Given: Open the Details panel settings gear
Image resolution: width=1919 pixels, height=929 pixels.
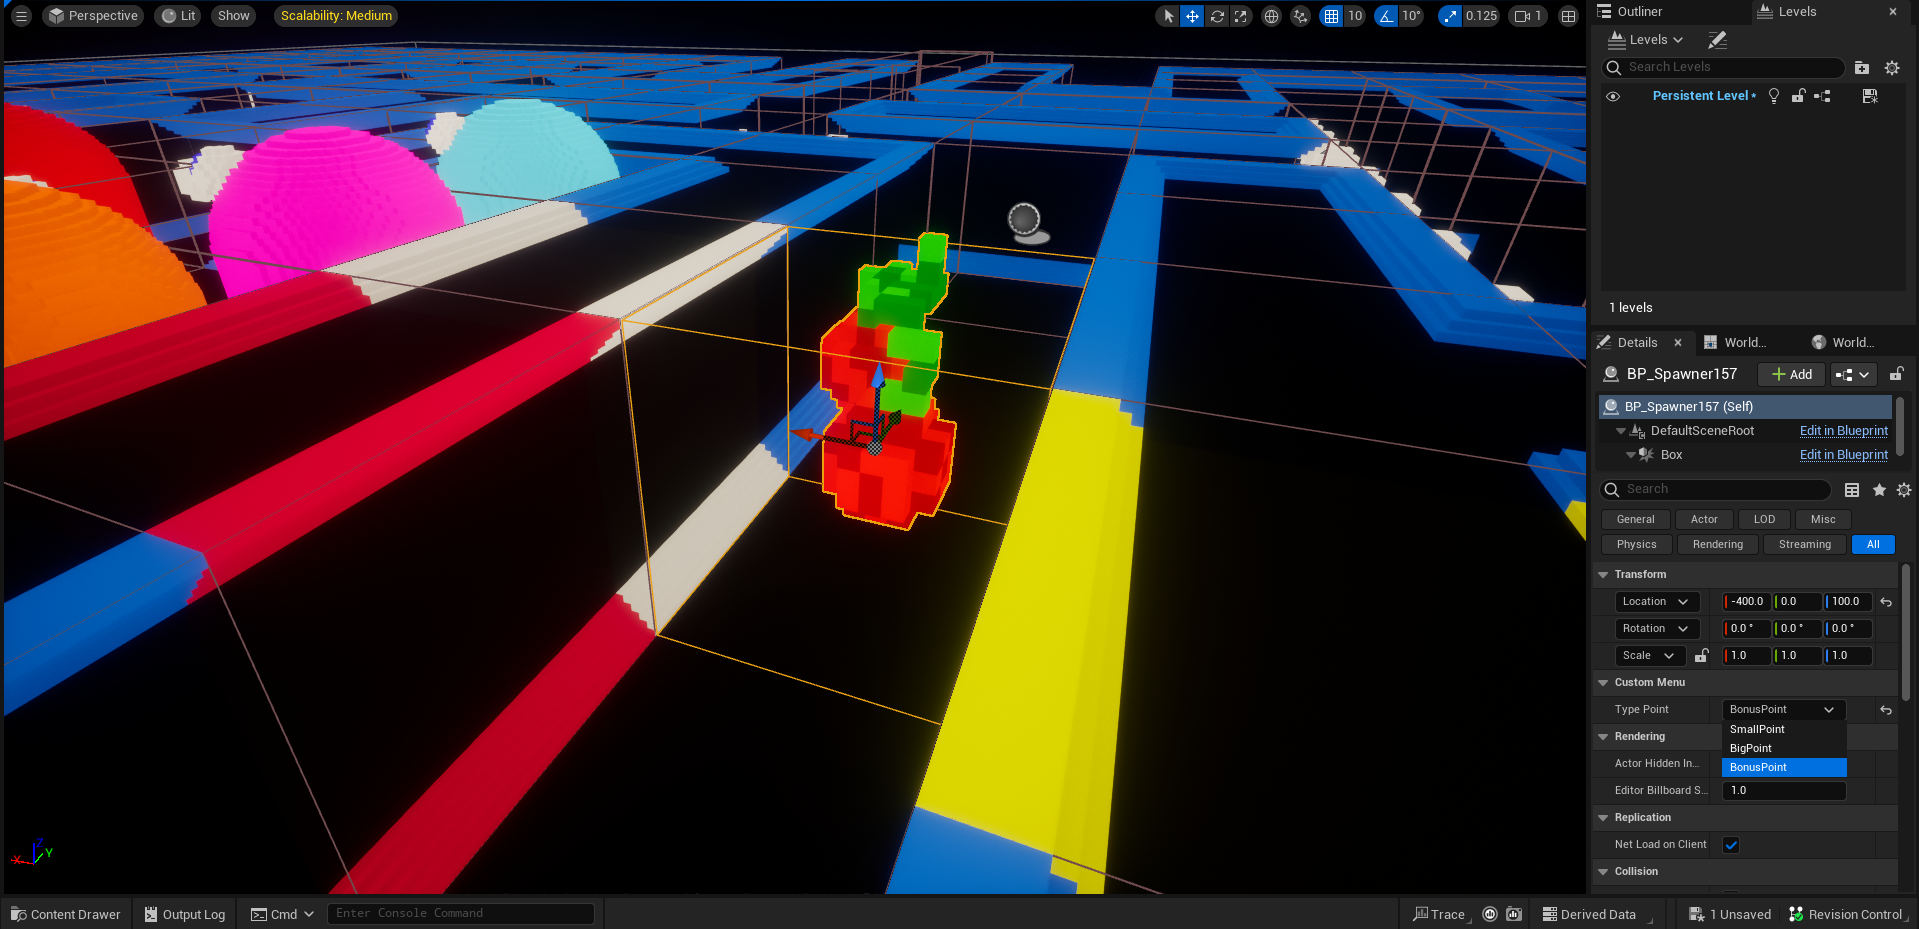Looking at the screenshot, I should click(1904, 490).
